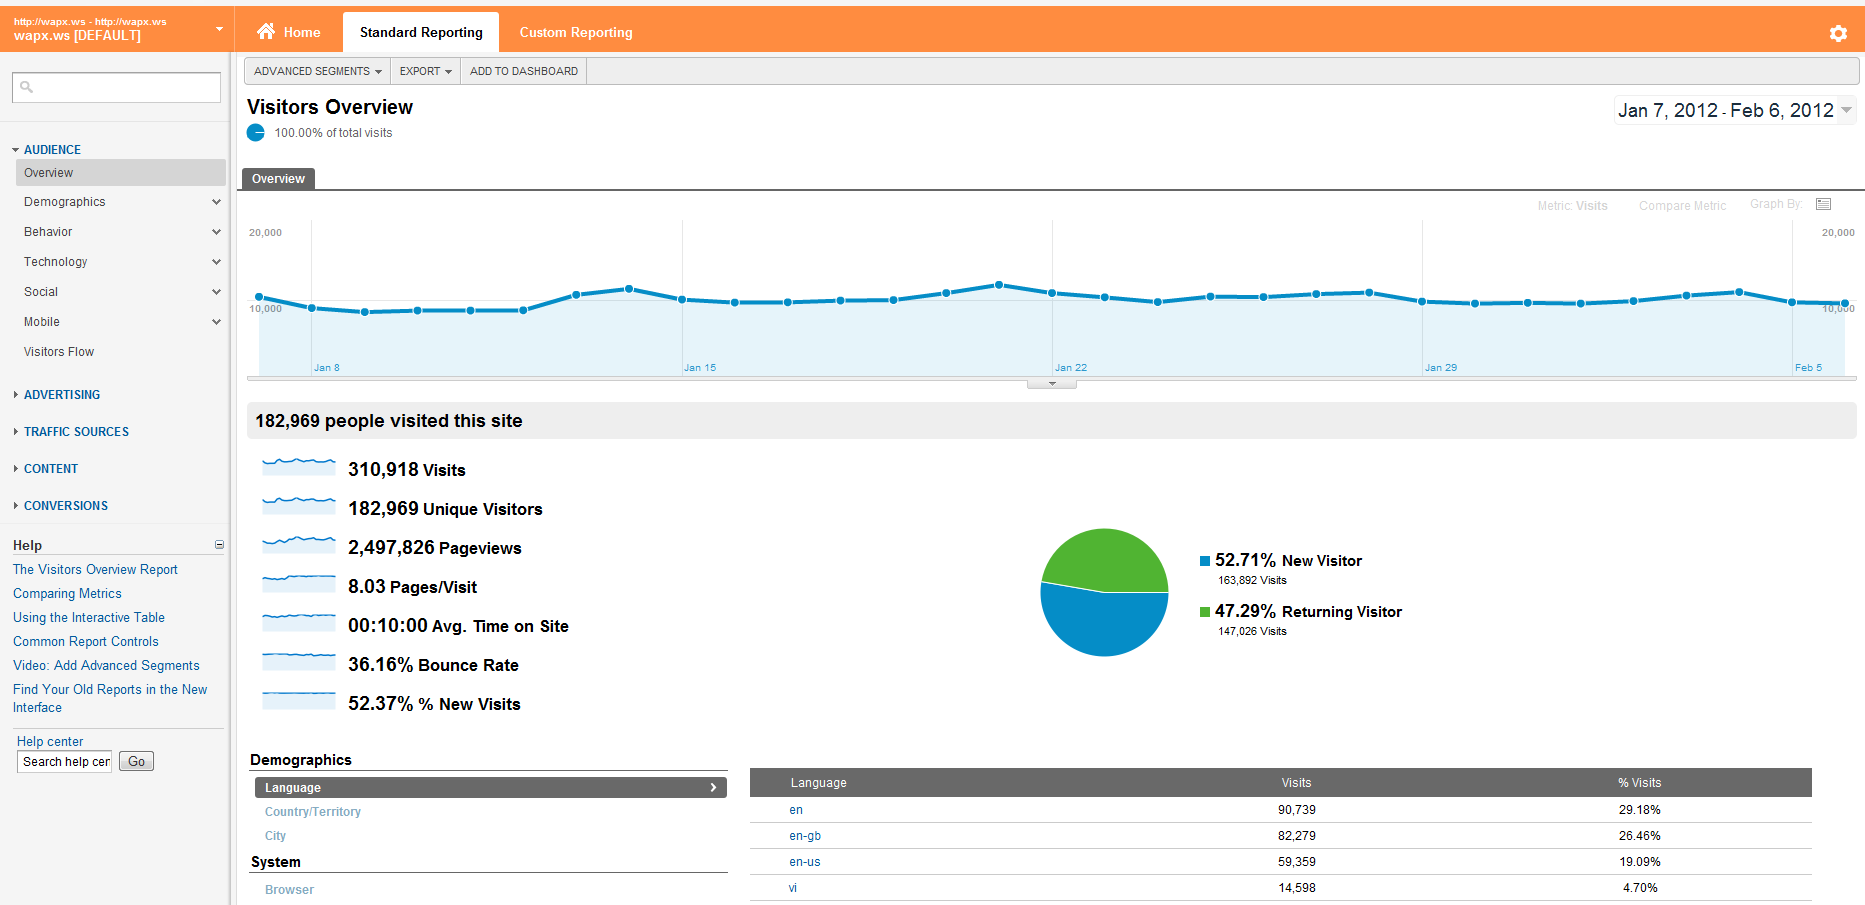Image resolution: width=1865 pixels, height=905 pixels.
Task: Click the blue New Visitor legend swatch
Action: pos(1205,561)
